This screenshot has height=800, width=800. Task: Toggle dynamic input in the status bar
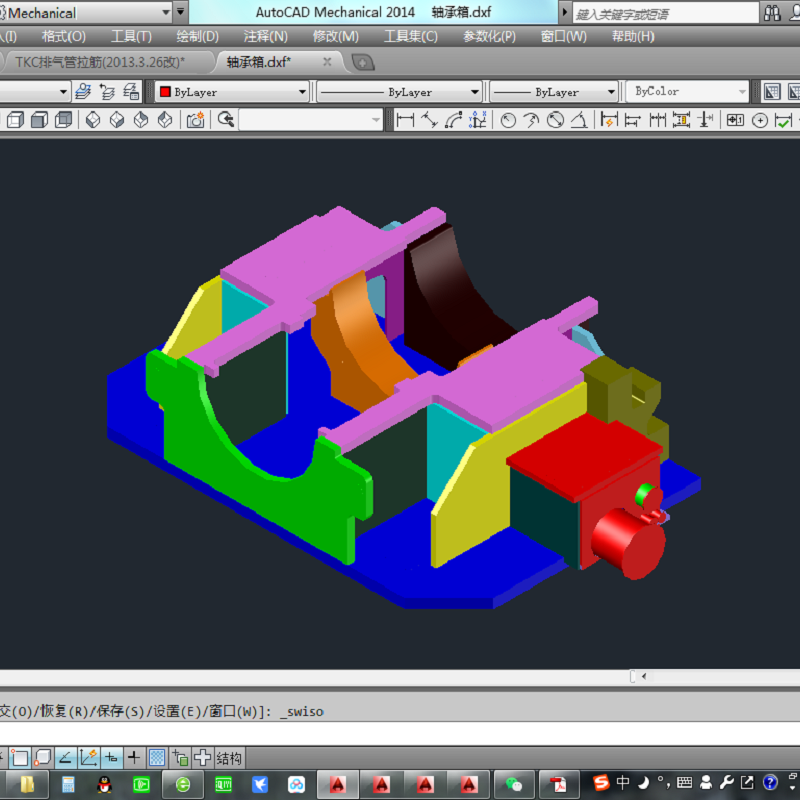tap(111, 758)
